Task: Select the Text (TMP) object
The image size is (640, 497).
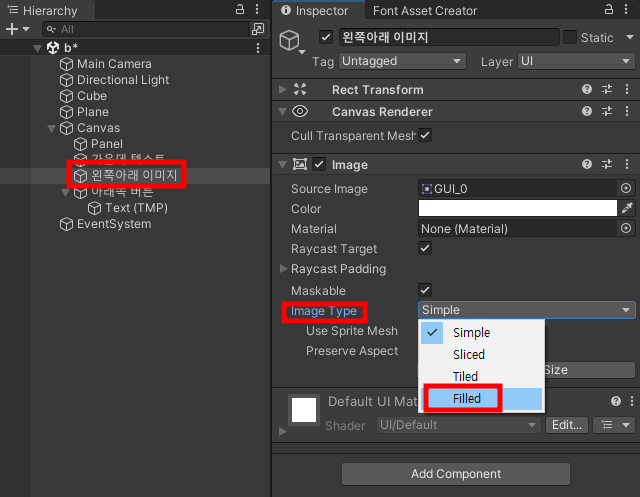Action: click(x=136, y=208)
